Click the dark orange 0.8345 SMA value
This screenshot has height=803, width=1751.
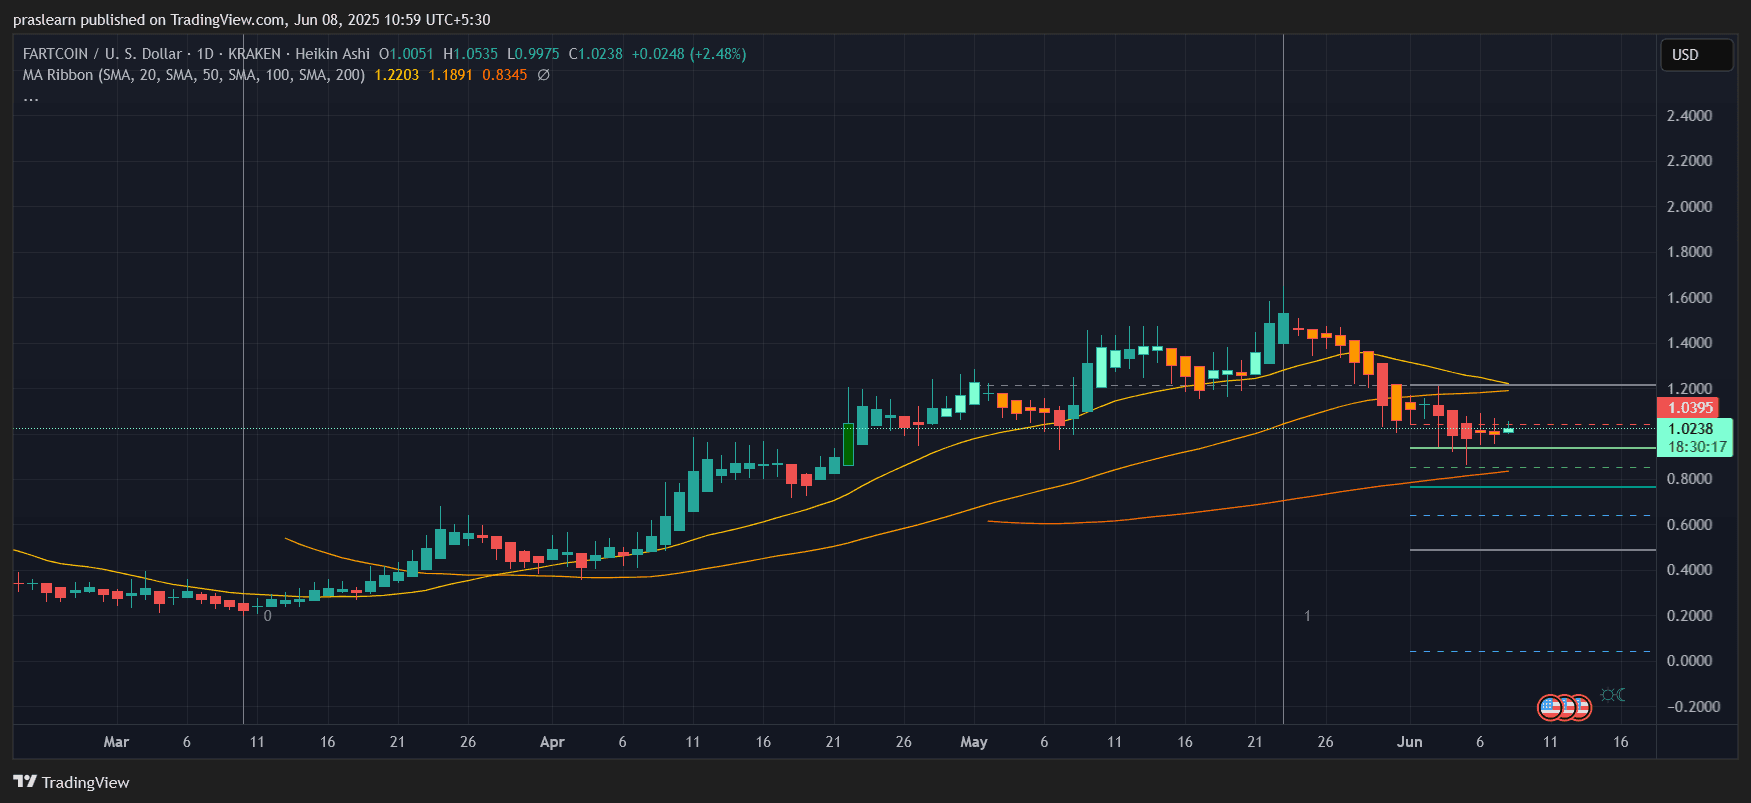coord(504,75)
